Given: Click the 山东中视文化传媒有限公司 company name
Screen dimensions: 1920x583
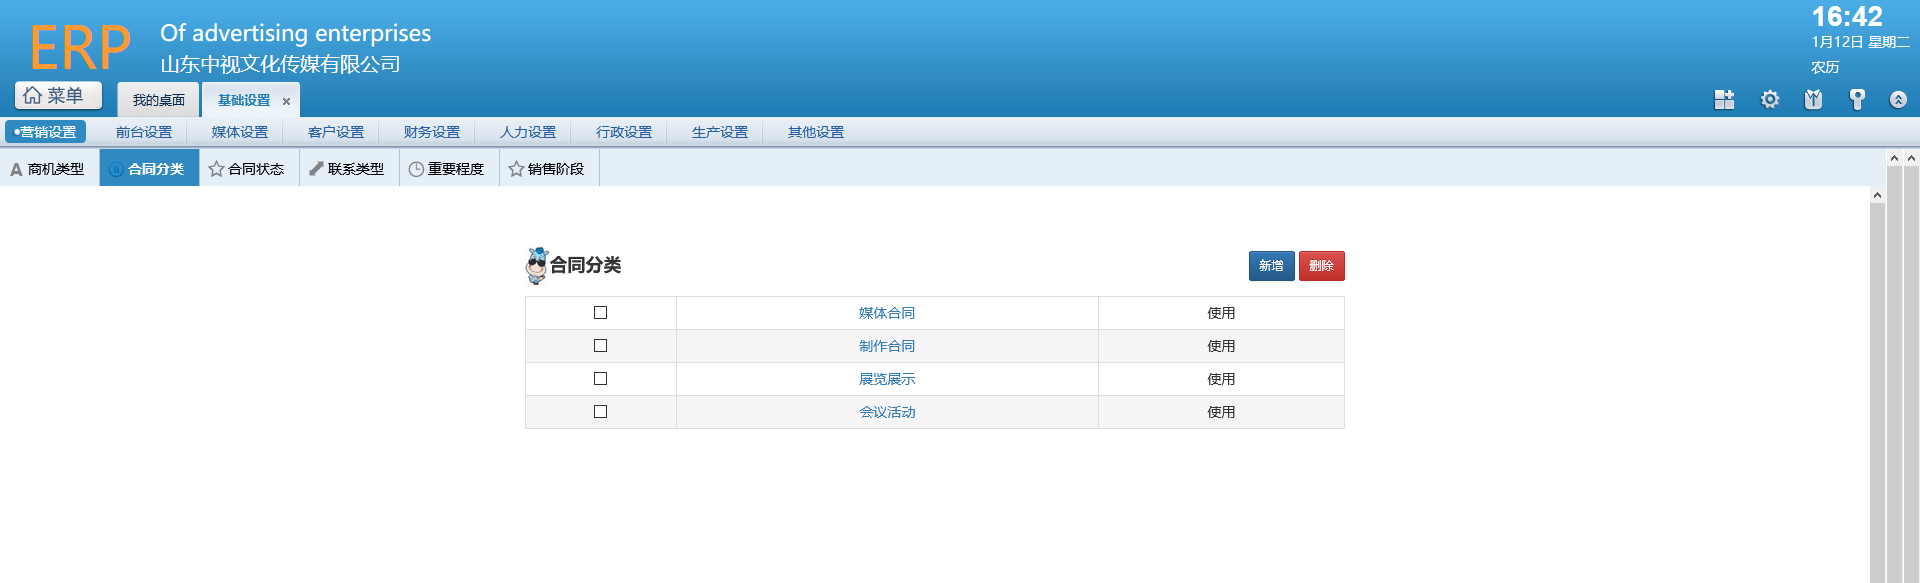Looking at the screenshot, I should pos(280,64).
